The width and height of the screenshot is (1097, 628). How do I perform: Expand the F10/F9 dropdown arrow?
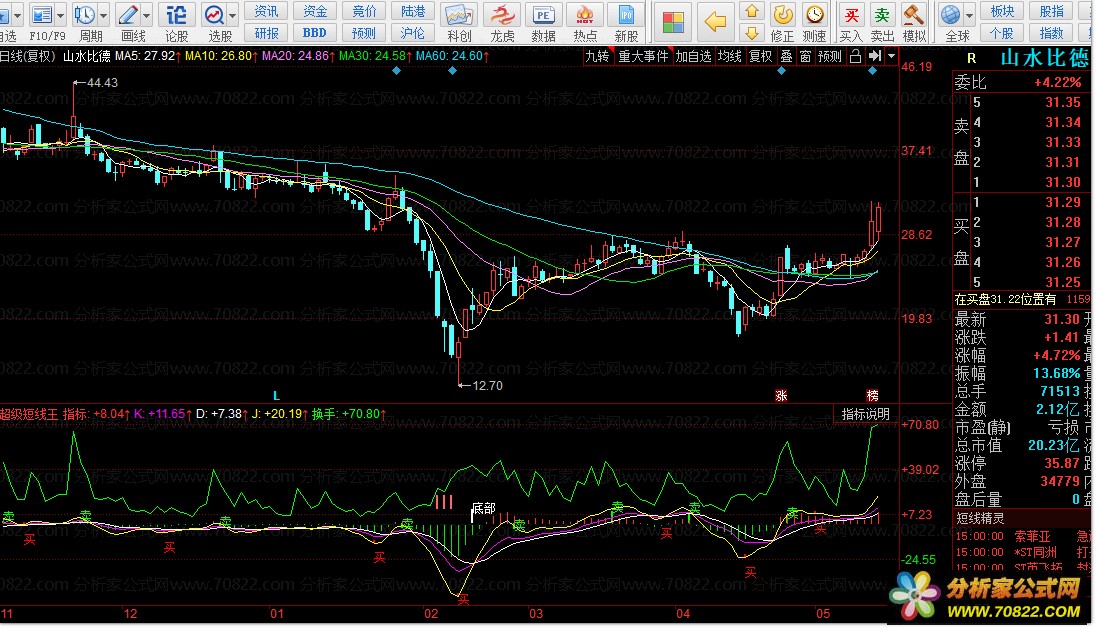(x=61, y=15)
